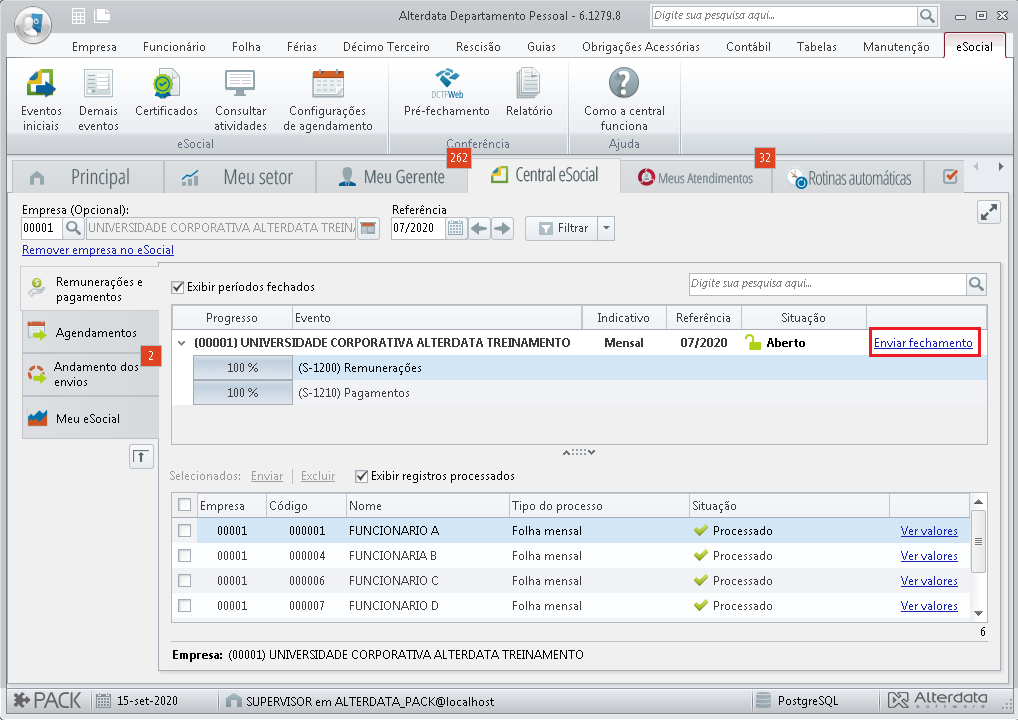Click the Referência date field 07/2020

[418, 228]
